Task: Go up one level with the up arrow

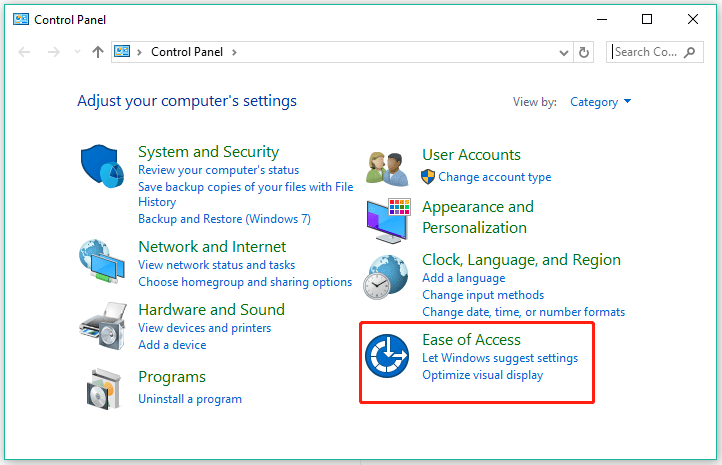Action: point(98,52)
